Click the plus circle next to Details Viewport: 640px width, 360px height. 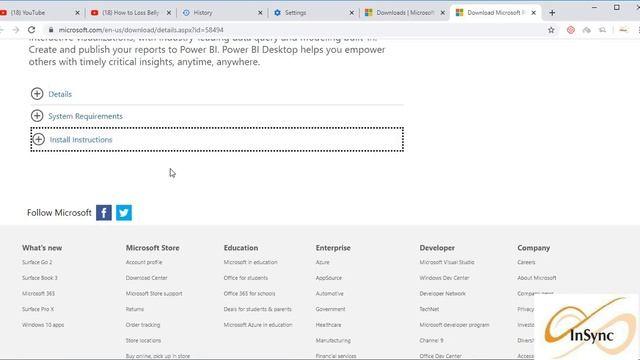(37, 94)
